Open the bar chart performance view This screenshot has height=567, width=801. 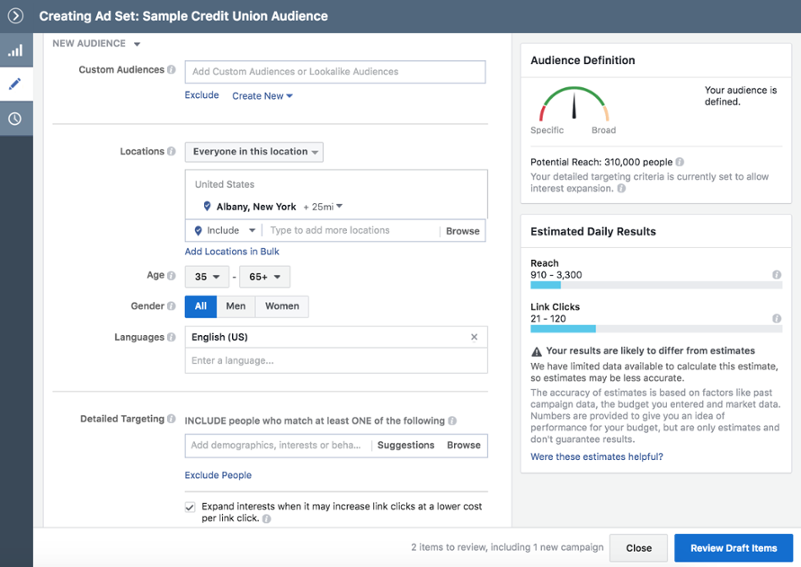click(x=16, y=50)
